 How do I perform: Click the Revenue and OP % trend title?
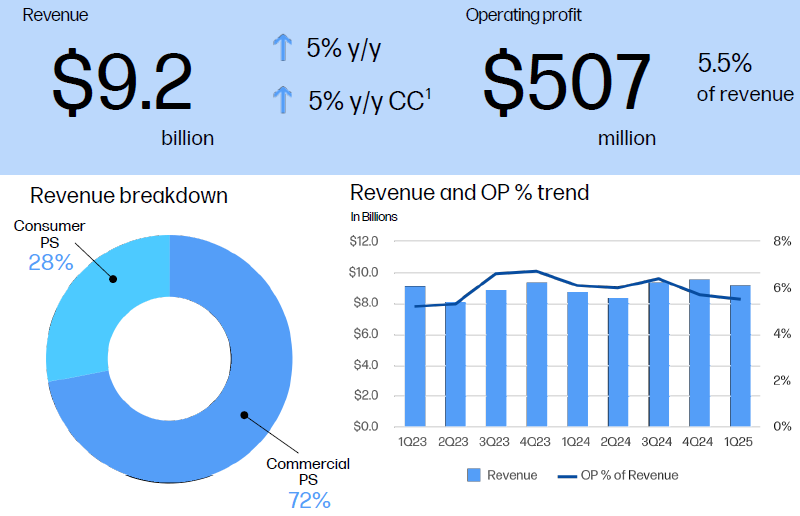pos(469,192)
